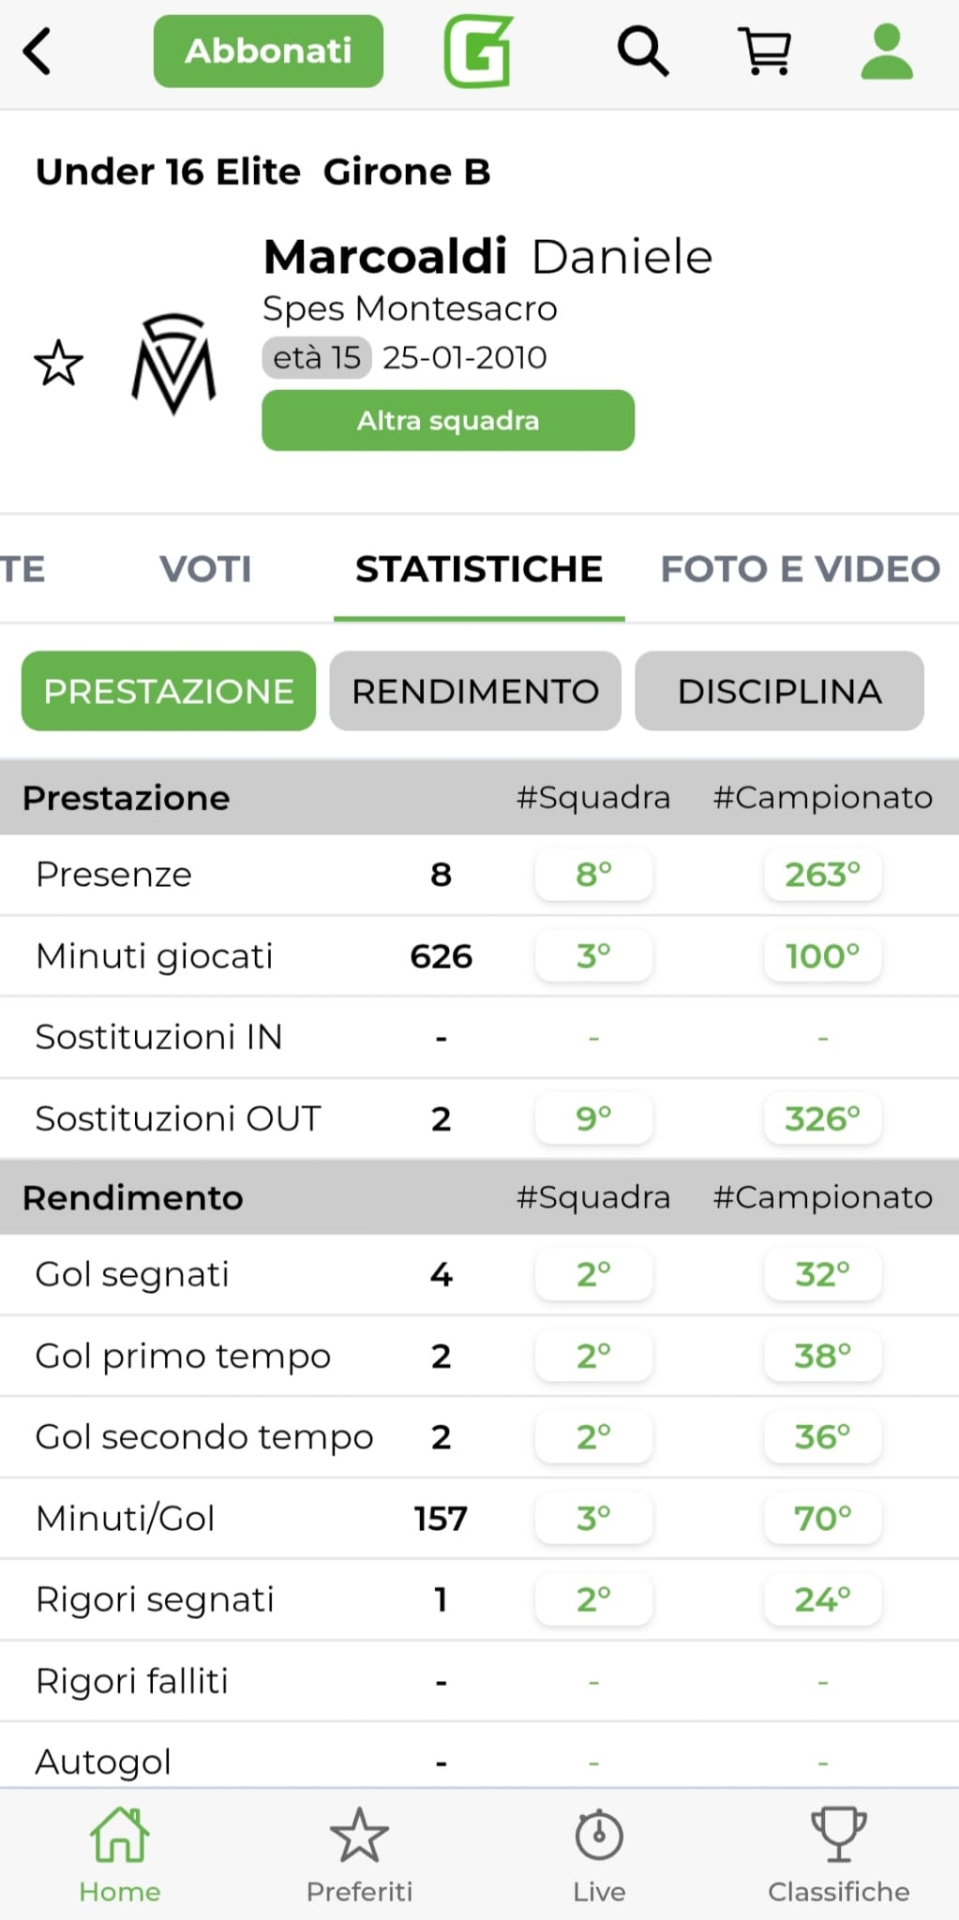This screenshot has height=1920, width=959.
Task: Open search with magnifier icon
Action: coord(642,51)
